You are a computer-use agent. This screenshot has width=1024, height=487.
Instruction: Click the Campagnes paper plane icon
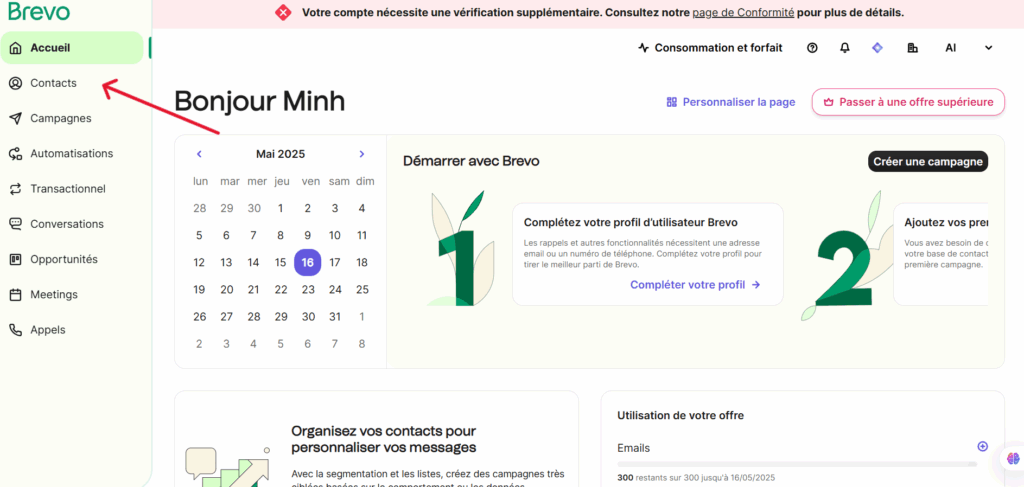[16, 119]
